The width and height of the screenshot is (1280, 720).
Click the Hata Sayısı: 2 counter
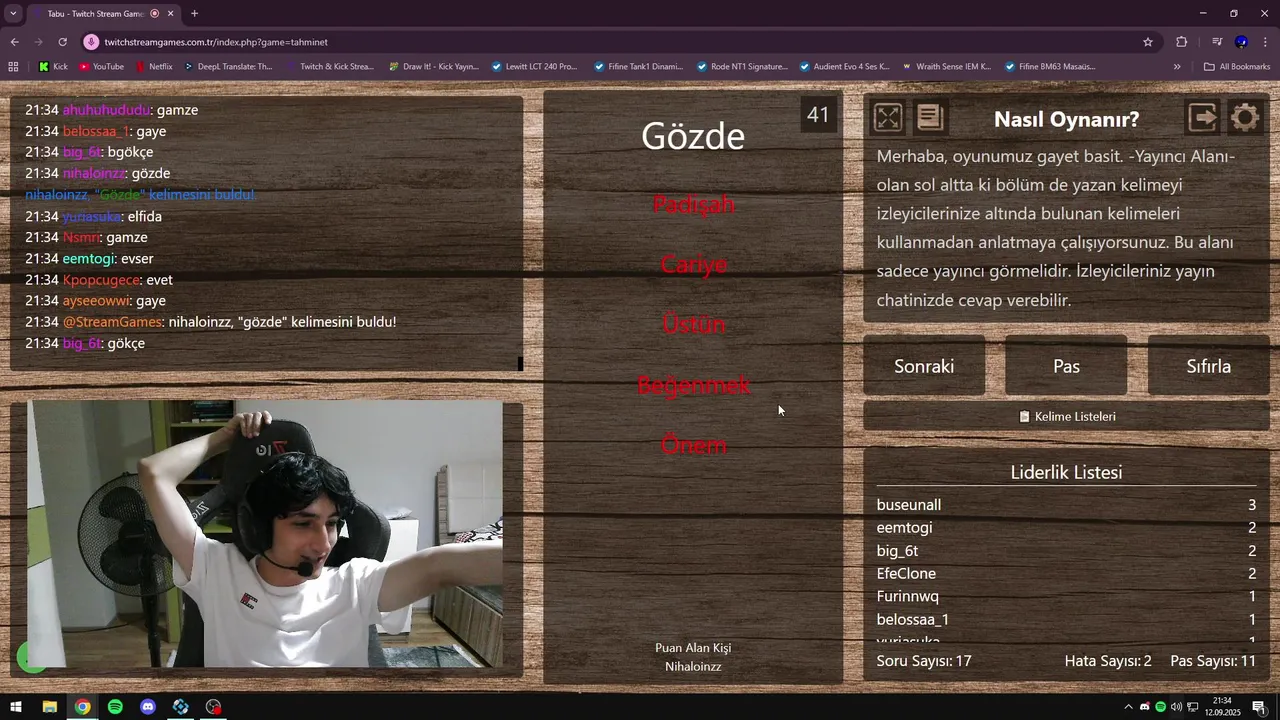pyautogui.click(x=1108, y=661)
